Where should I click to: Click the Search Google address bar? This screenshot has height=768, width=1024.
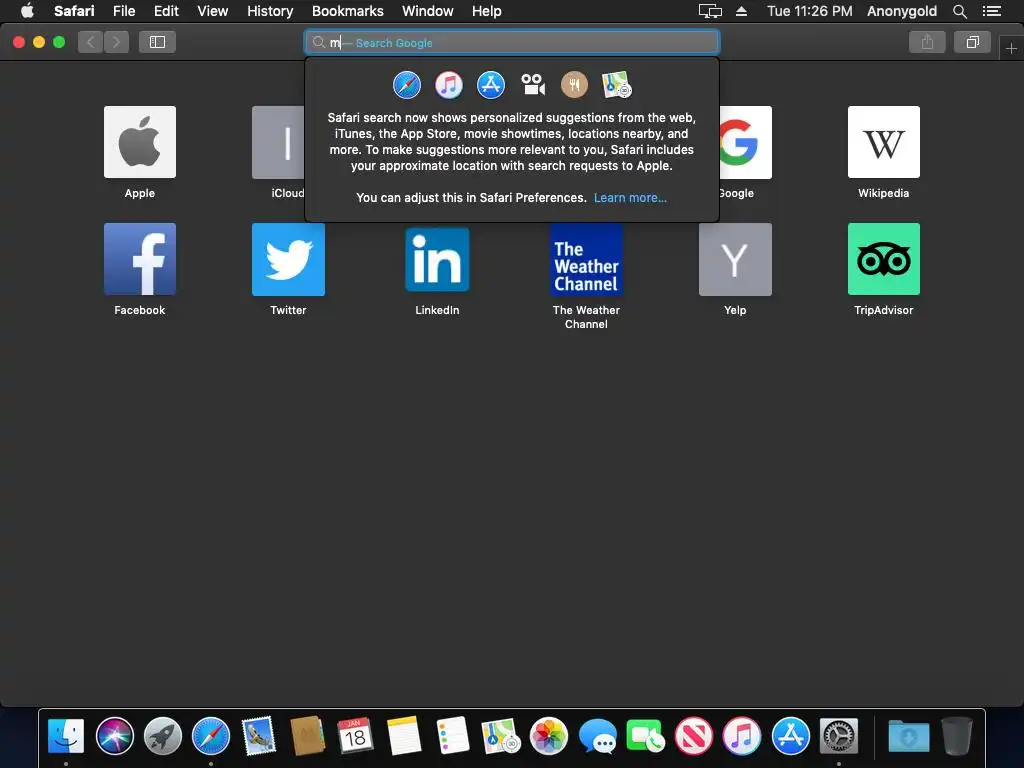[x=511, y=42]
